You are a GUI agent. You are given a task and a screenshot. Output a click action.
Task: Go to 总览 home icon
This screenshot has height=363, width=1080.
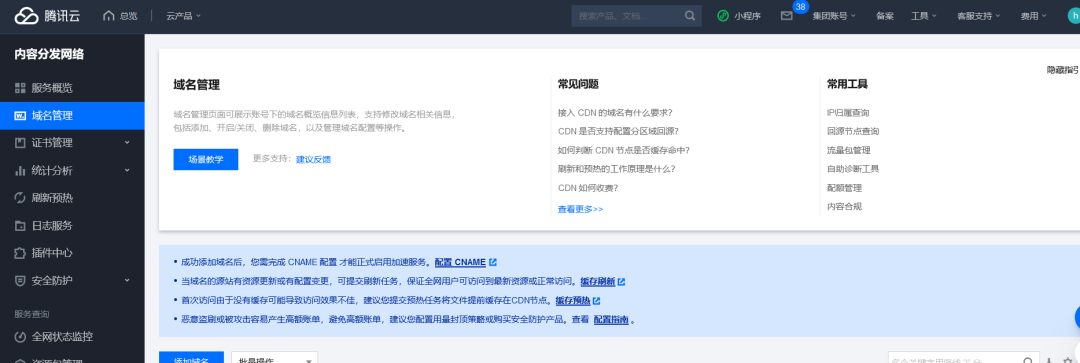coord(120,16)
